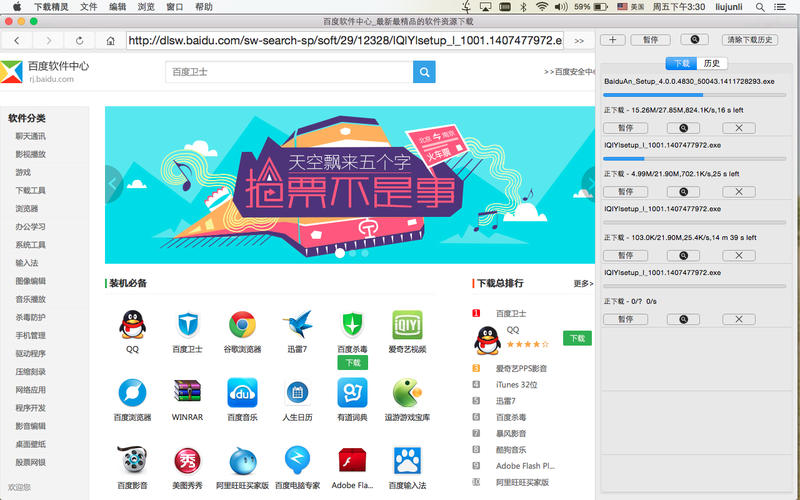This screenshot has width=800, height=500.
Task: Open 迅雷7 bird icon in grid
Action: (x=297, y=324)
